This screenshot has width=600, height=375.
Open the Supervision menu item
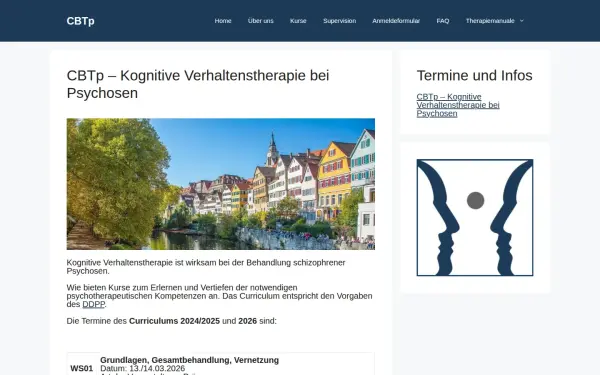pyautogui.click(x=339, y=21)
